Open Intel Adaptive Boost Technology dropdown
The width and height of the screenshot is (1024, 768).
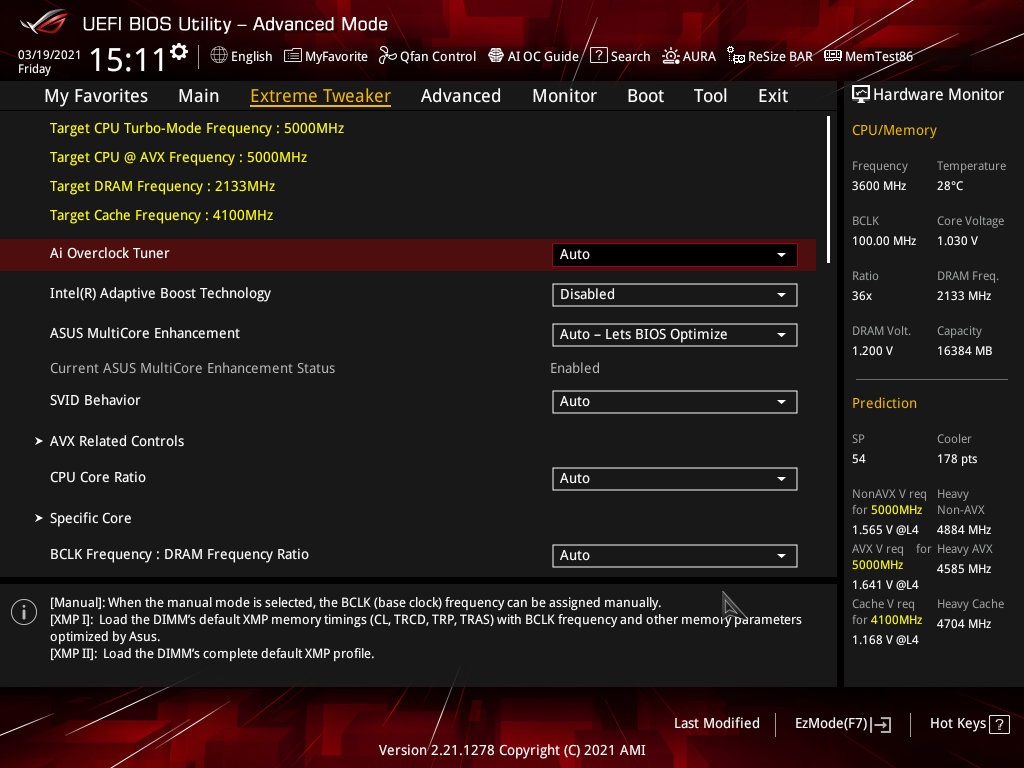pos(675,295)
